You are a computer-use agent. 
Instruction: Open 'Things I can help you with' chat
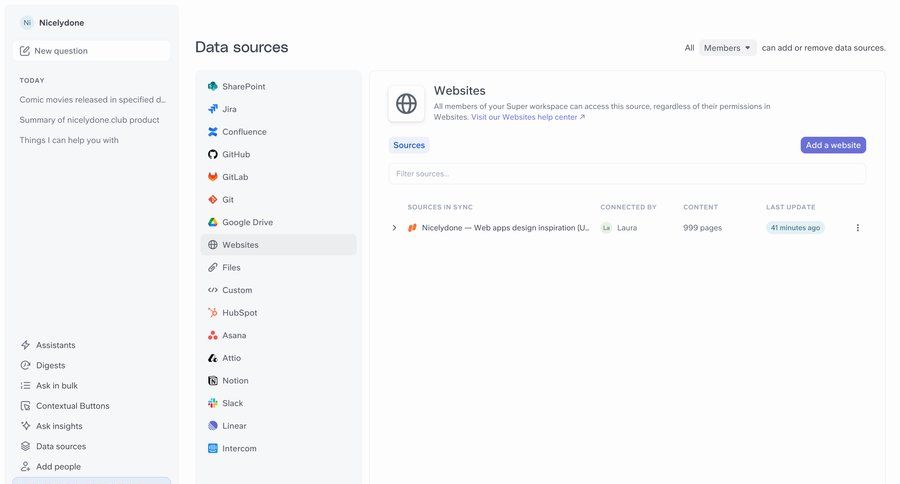coord(69,140)
